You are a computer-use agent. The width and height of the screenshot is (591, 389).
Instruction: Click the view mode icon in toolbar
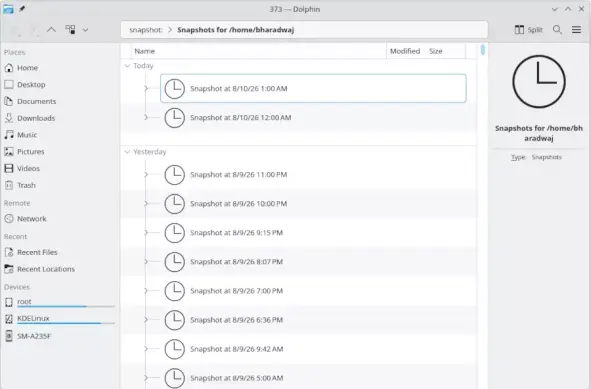(70, 29)
